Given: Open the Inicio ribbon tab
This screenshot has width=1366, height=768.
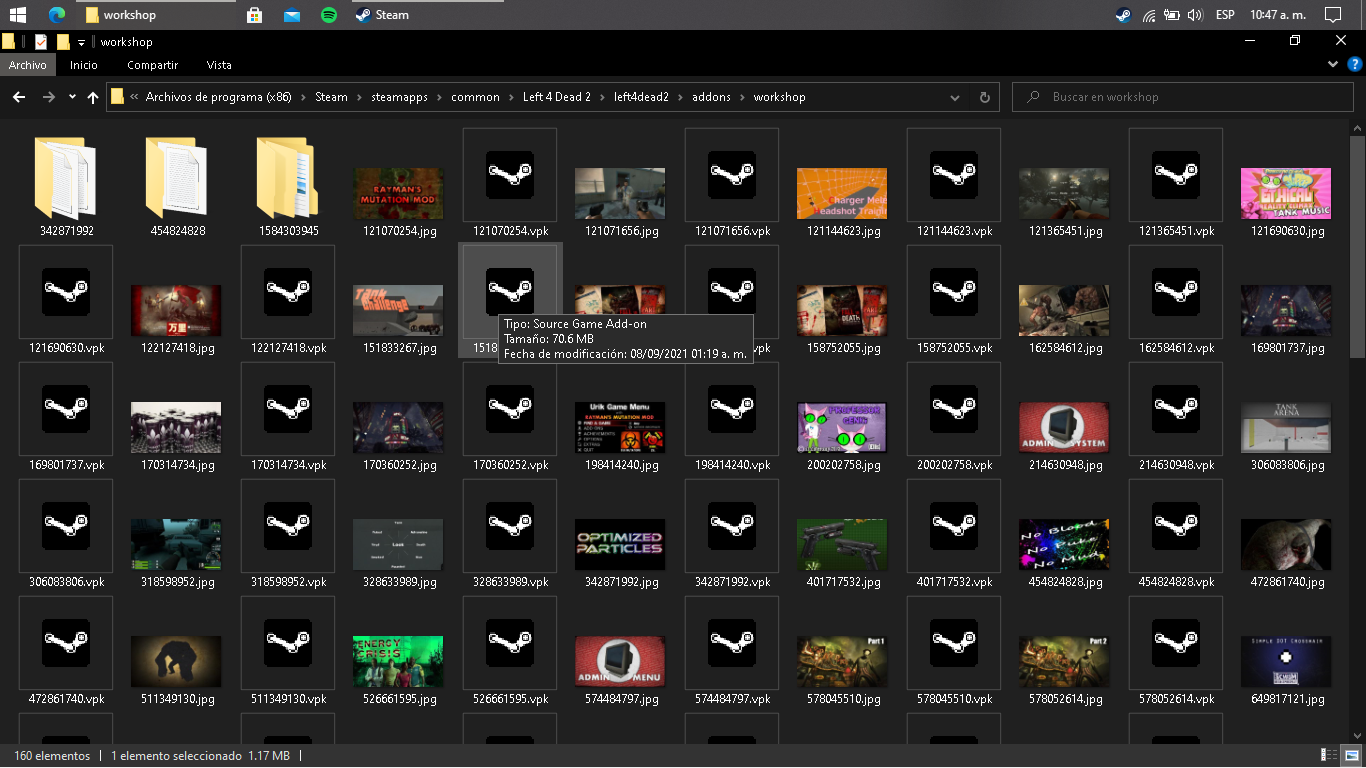Looking at the screenshot, I should tap(84, 65).
